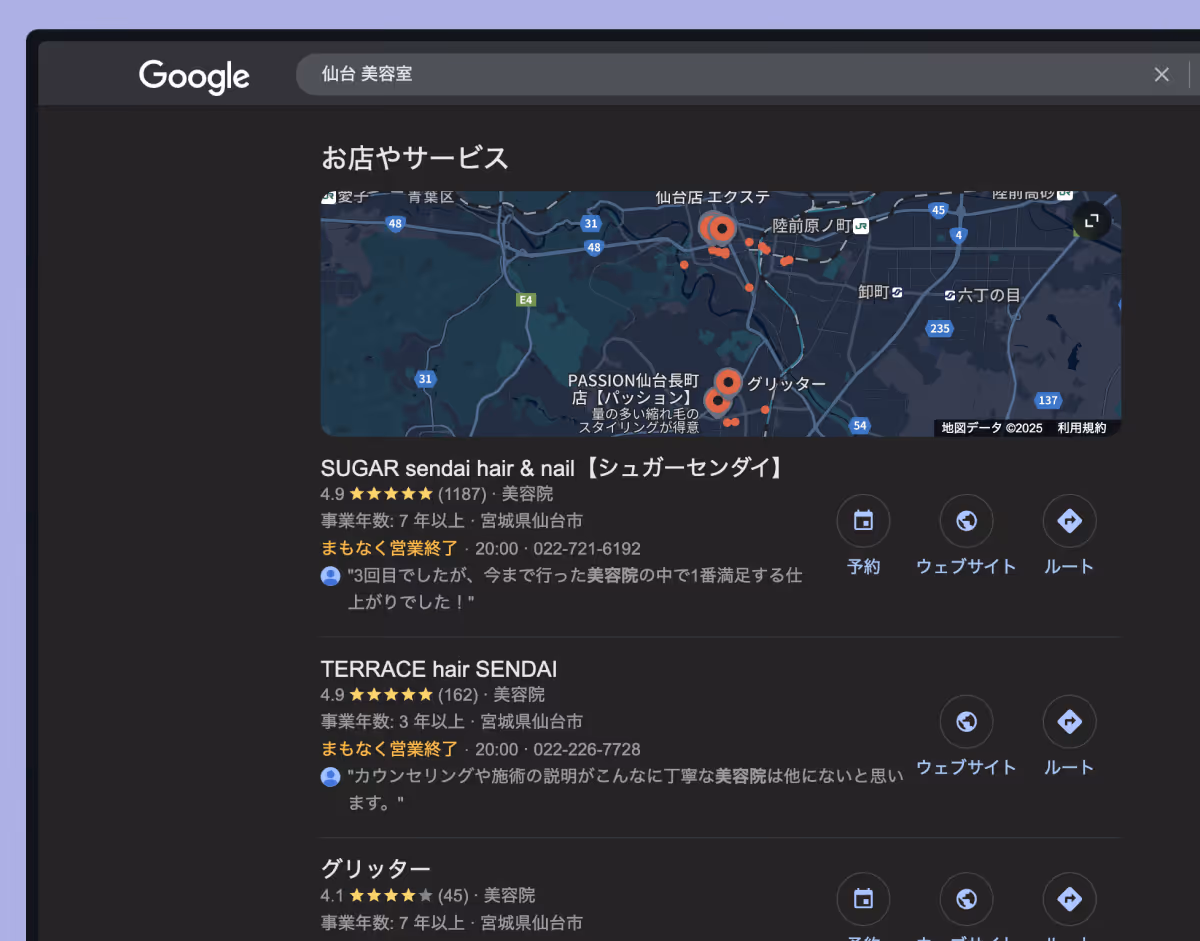
Task: Click the 予約 calendar icon for グリッター
Action: (x=863, y=899)
